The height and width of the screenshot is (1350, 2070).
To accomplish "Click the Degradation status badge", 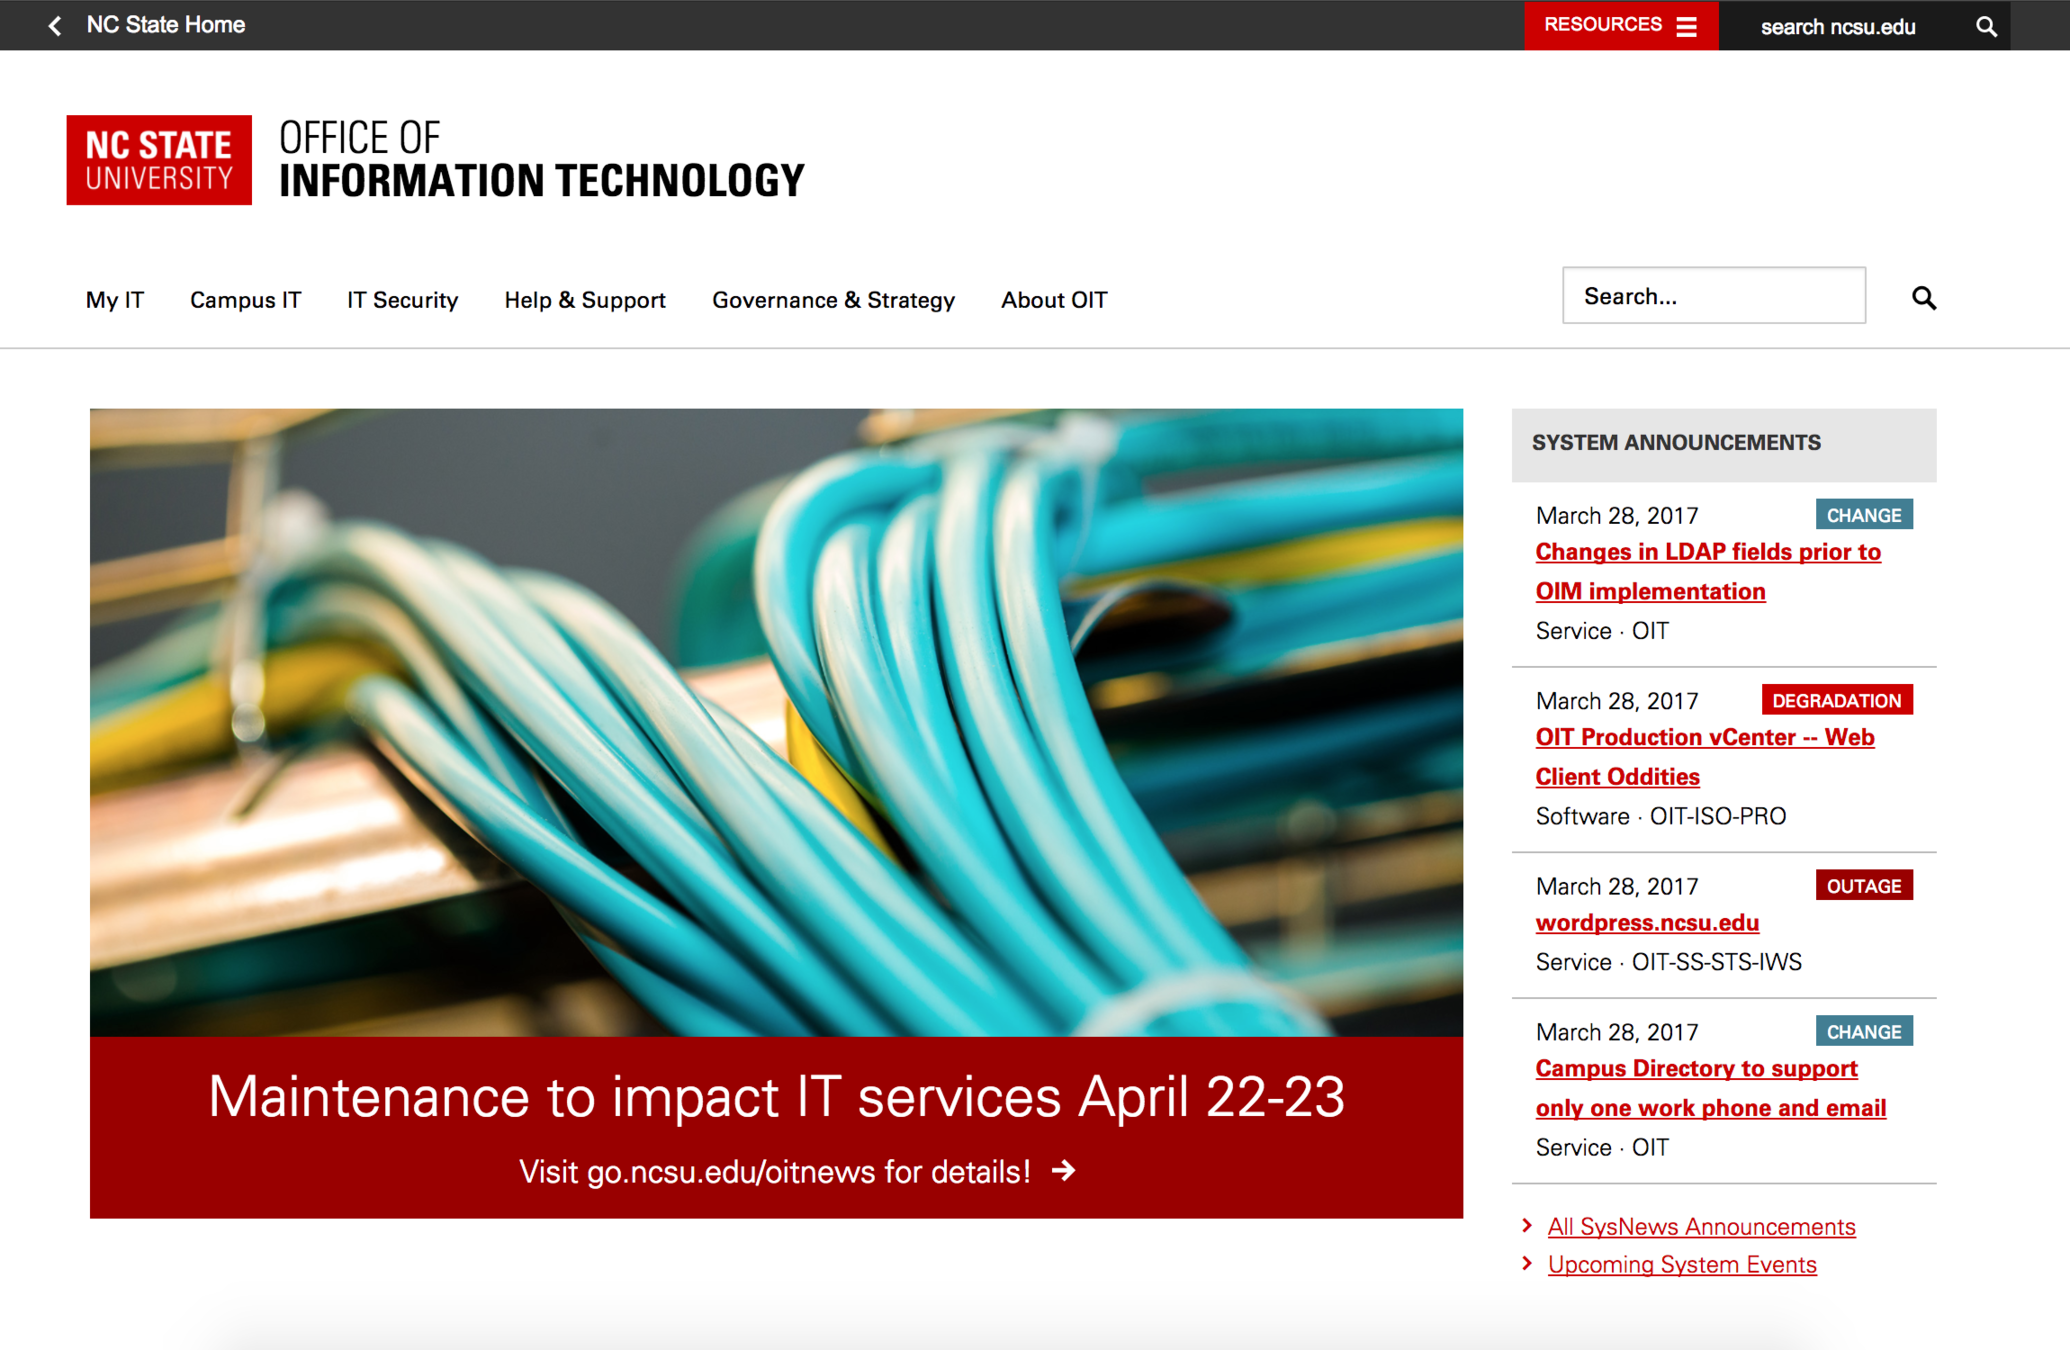I will 1836,700.
